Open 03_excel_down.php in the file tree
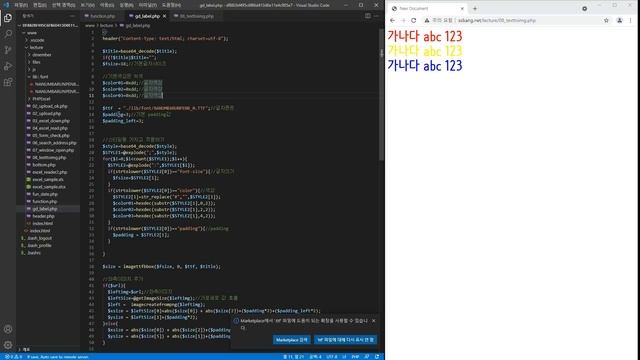The width and height of the screenshot is (640, 360). tap(51, 121)
